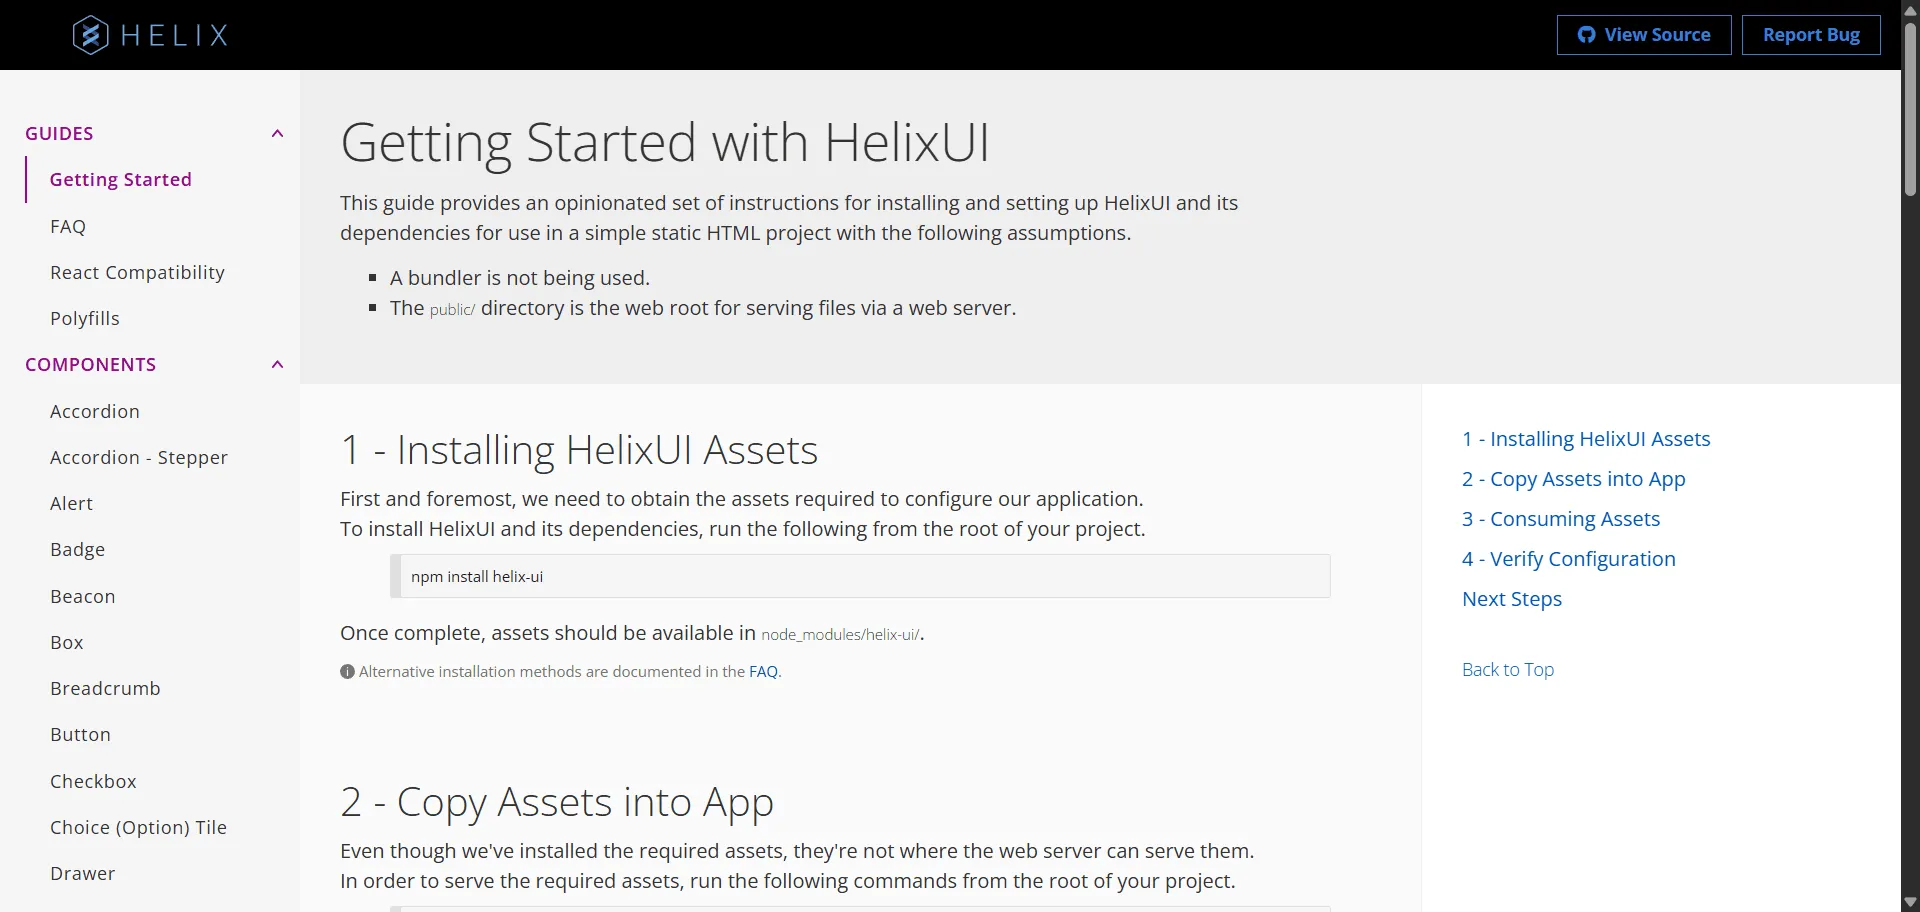
Task: Select React Compatibility in sidebar
Action: click(x=137, y=273)
